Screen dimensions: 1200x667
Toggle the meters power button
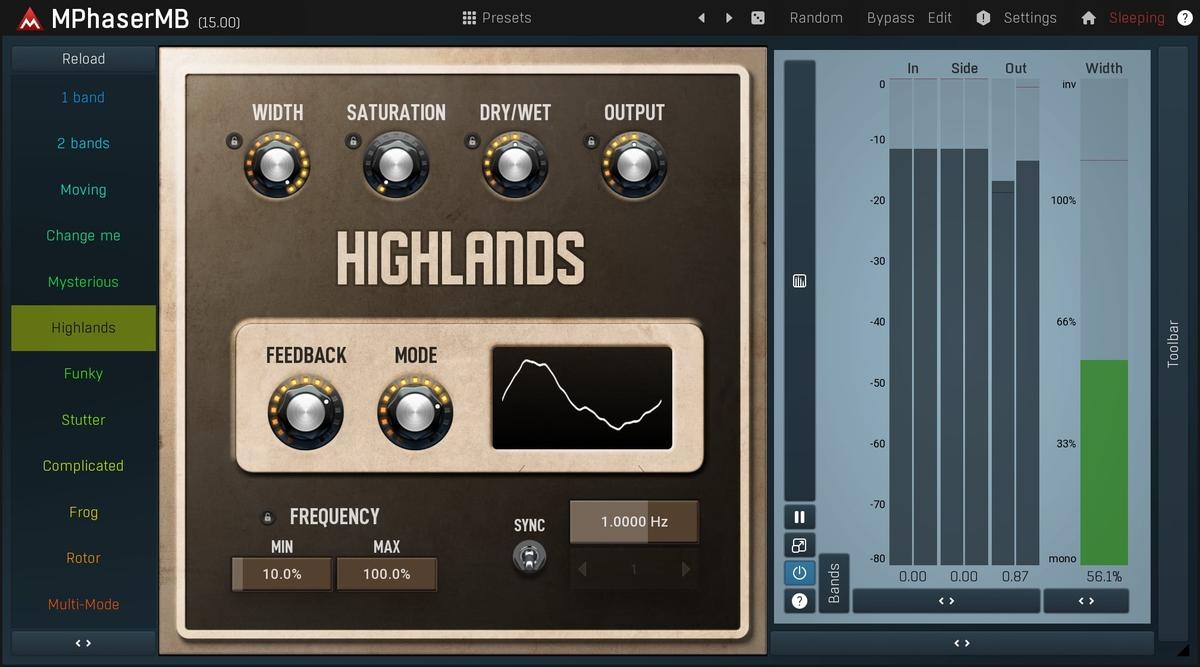pos(799,573)
